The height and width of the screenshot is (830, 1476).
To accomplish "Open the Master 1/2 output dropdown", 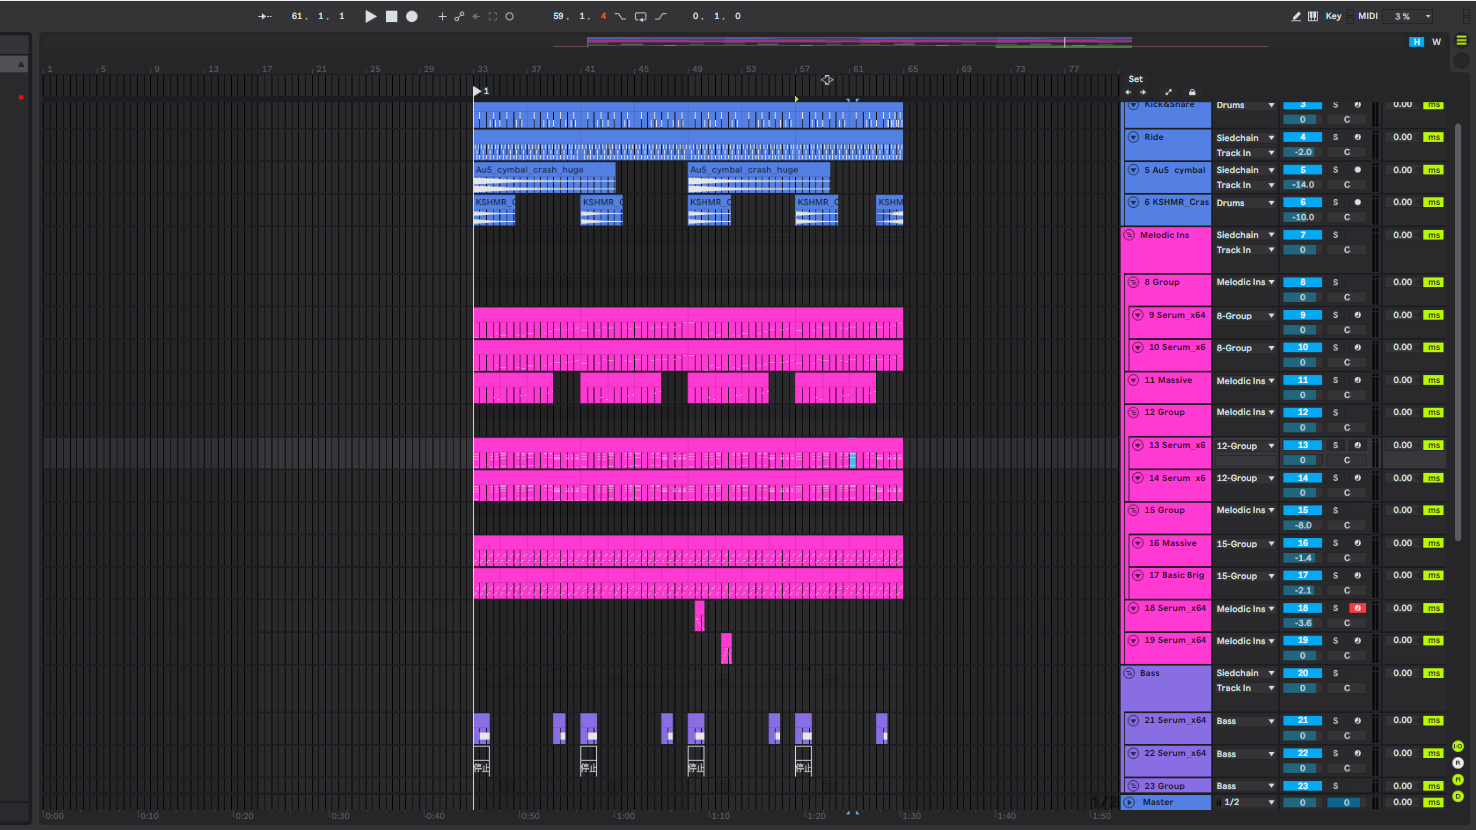I will pyautogui.click(x=1245, y=802).
